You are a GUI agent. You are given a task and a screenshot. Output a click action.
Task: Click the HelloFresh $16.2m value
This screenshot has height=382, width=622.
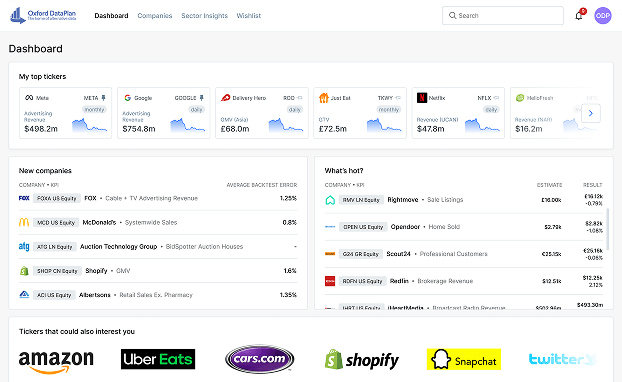pos(528,129)
